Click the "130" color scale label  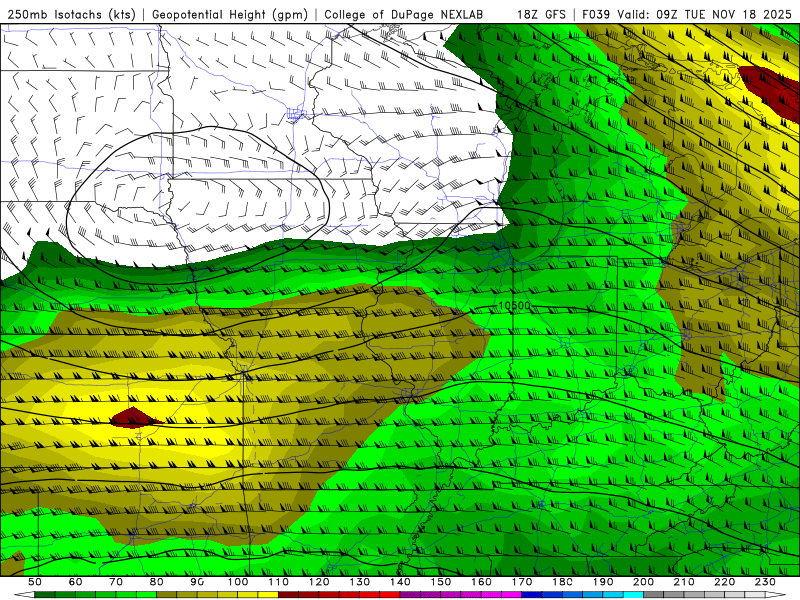click(x=360, y=582)
